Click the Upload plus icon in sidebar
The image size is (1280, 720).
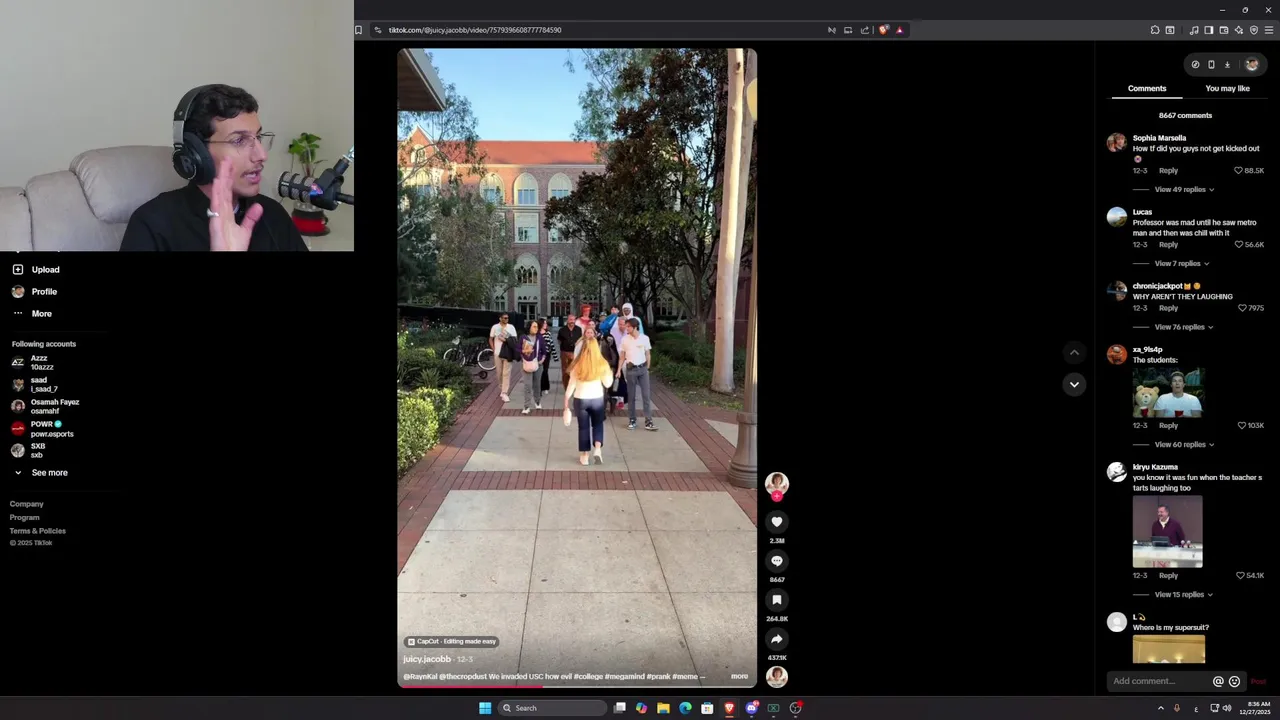coord(18,269)
